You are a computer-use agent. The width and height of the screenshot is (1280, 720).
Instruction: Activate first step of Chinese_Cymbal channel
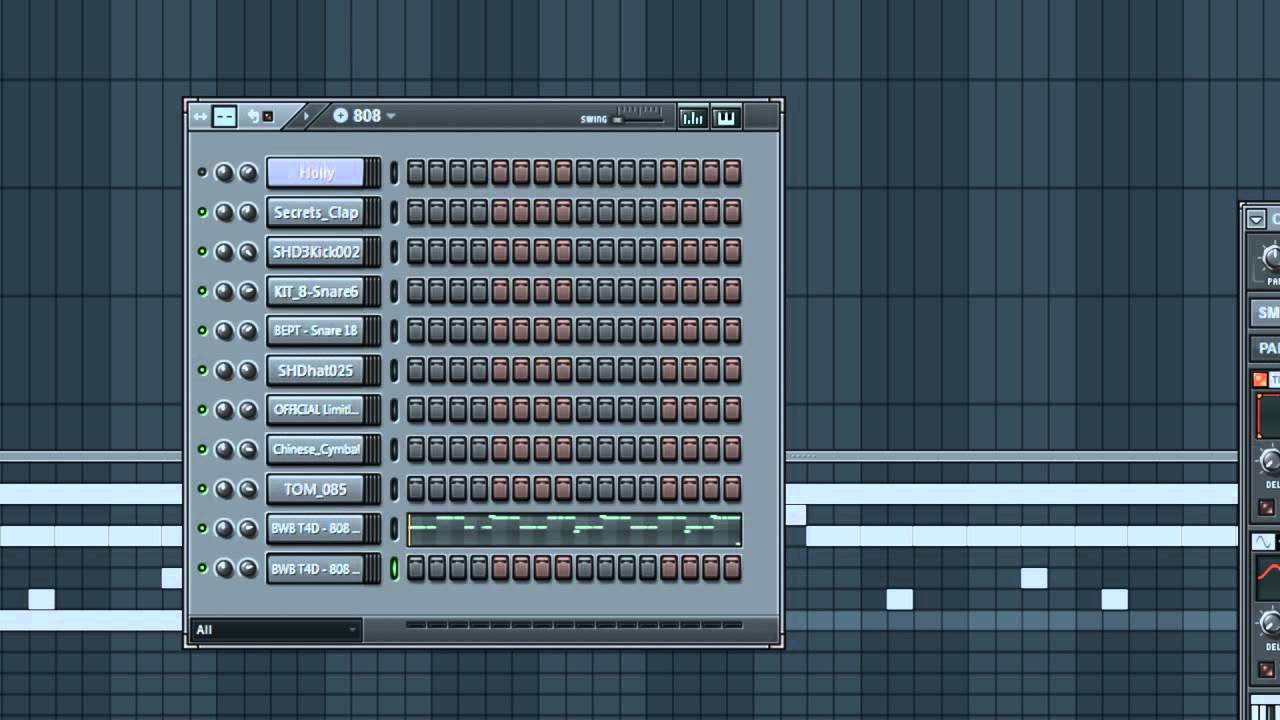(x=416, y=449)
